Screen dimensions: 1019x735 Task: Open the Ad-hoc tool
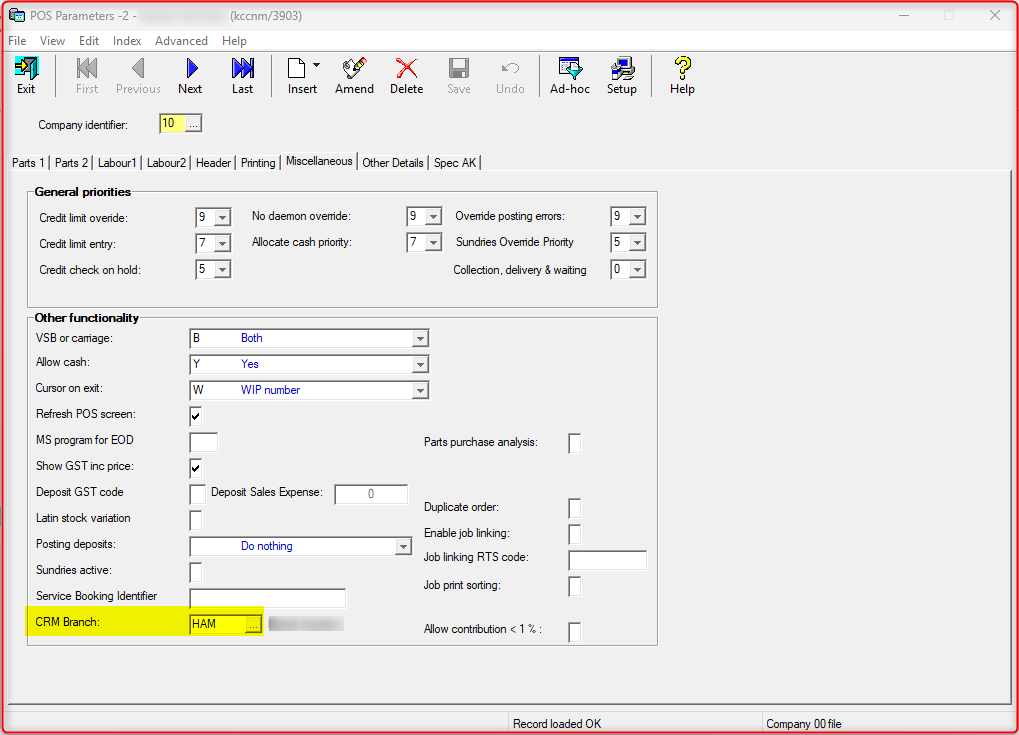click(x=570, y=76)
